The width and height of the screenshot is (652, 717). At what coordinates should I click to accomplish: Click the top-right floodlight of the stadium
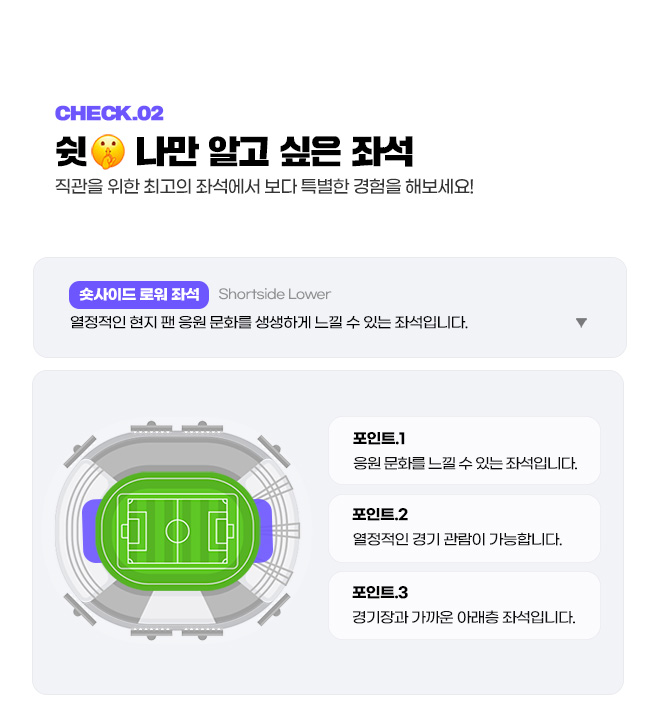(274, 451)
